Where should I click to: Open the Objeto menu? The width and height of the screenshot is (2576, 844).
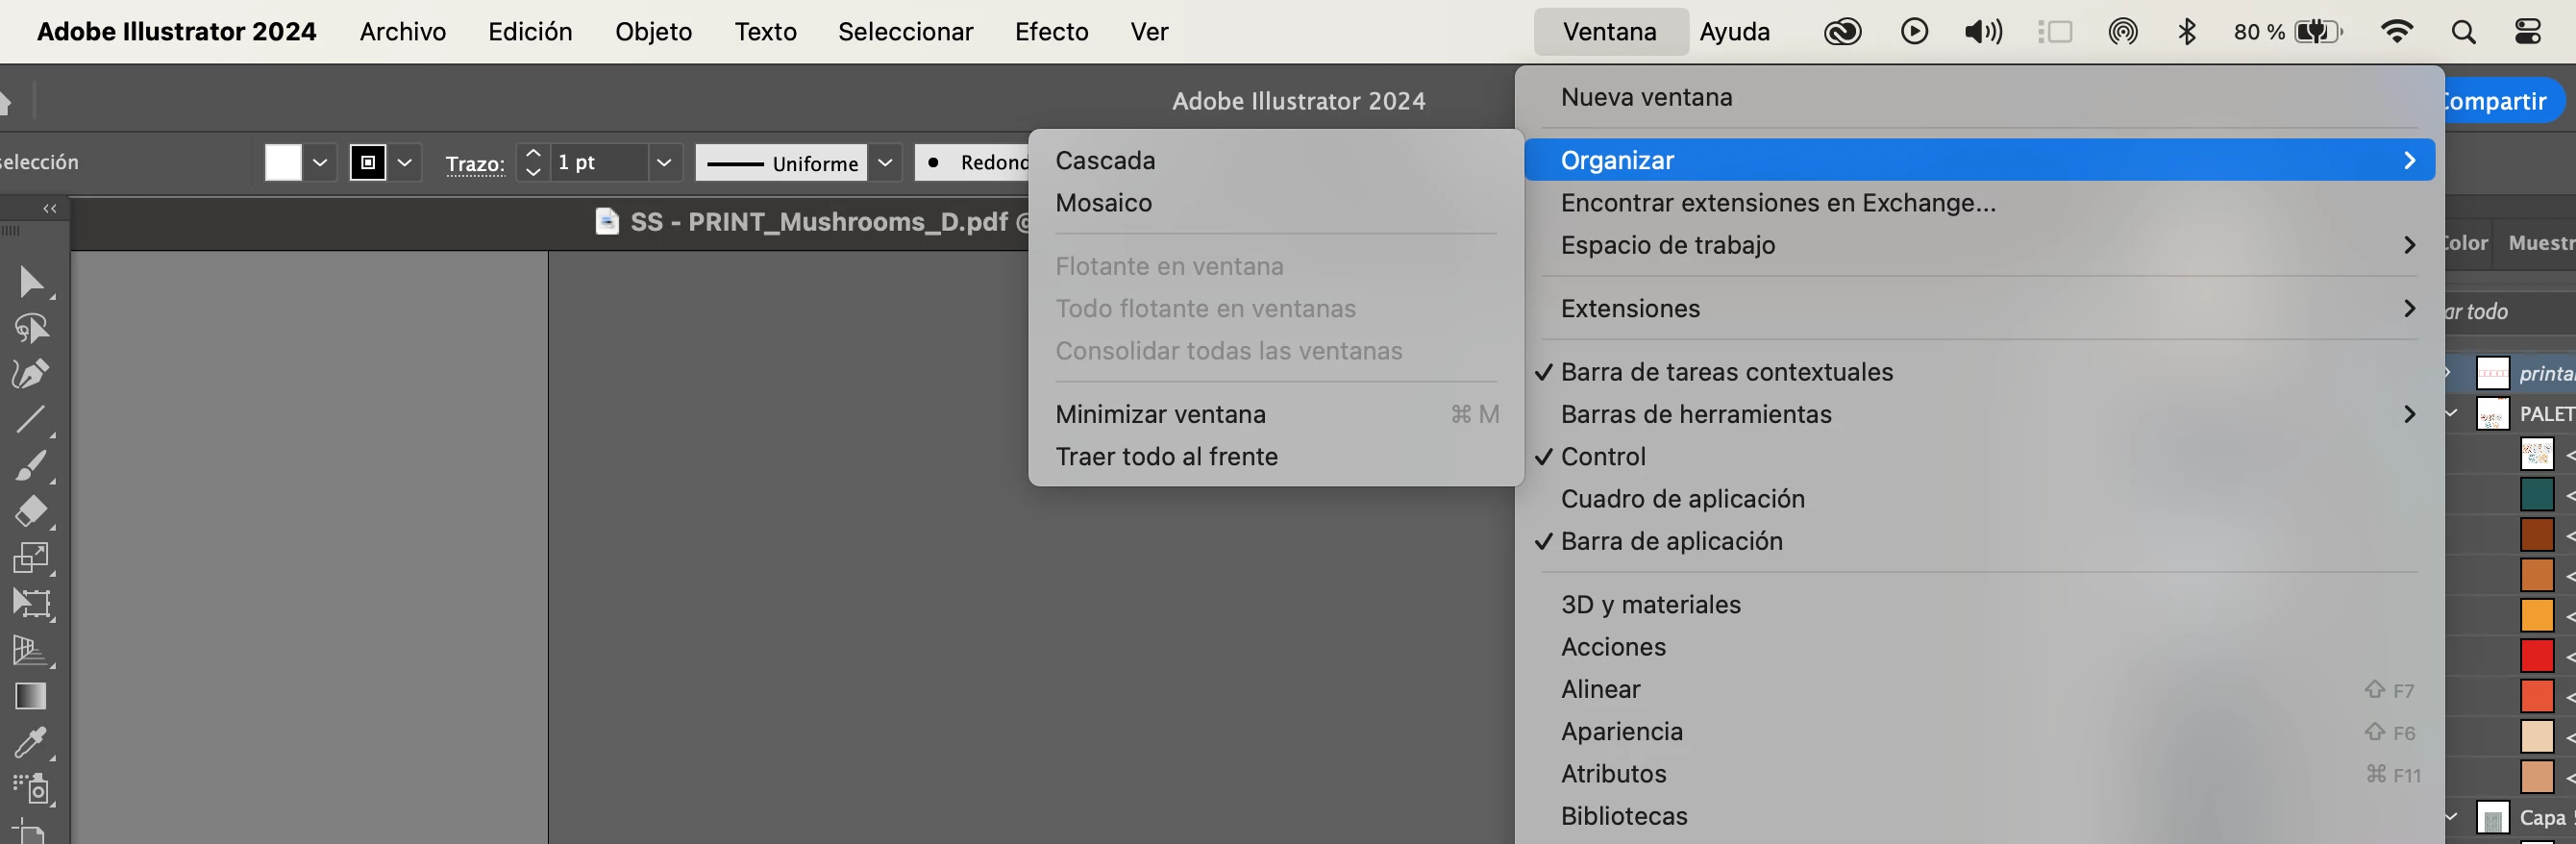click(x=653, y=32)
